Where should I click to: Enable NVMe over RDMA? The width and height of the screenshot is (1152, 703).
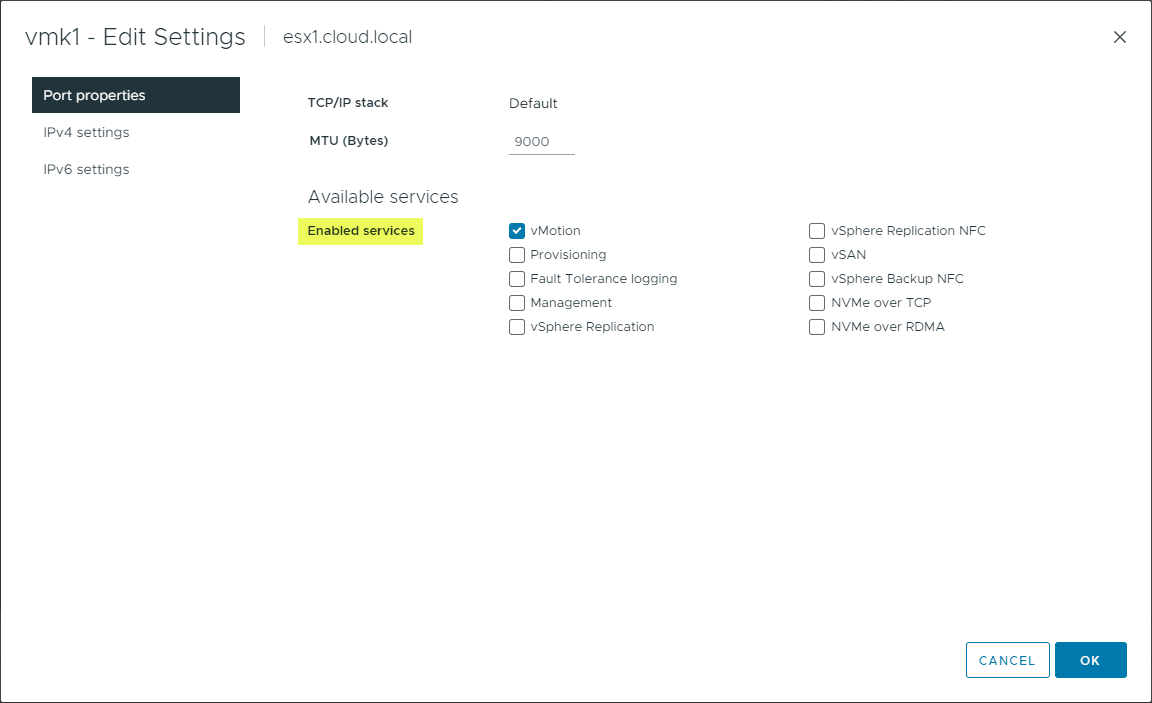coord(817,327)
